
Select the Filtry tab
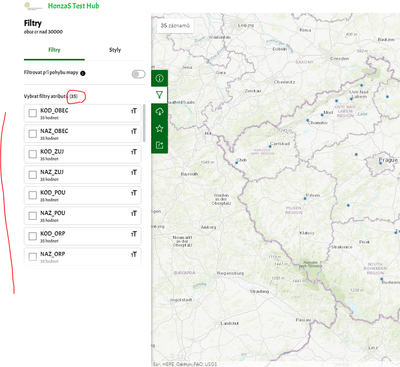54,50
